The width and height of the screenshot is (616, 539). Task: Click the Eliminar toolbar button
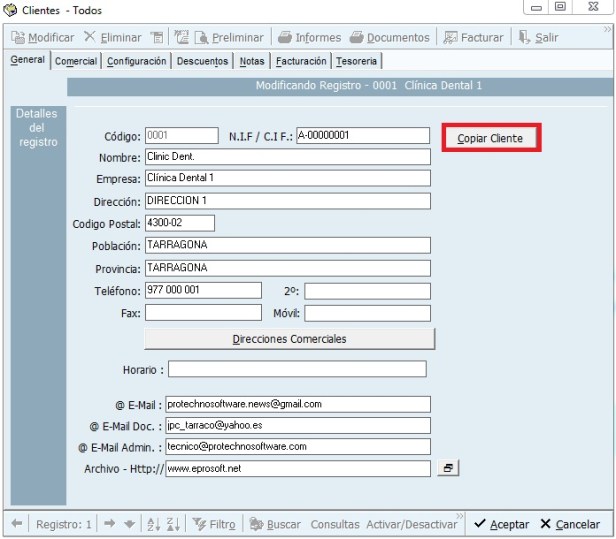(x=112, y=38)
